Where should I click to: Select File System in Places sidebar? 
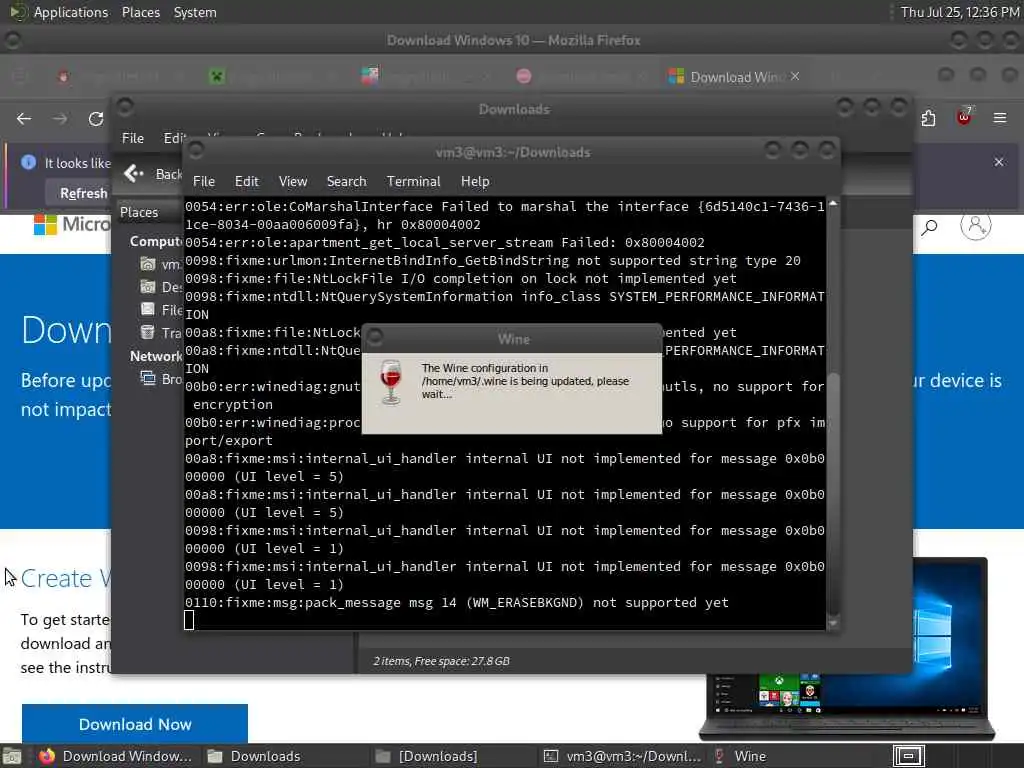(161, 310)
